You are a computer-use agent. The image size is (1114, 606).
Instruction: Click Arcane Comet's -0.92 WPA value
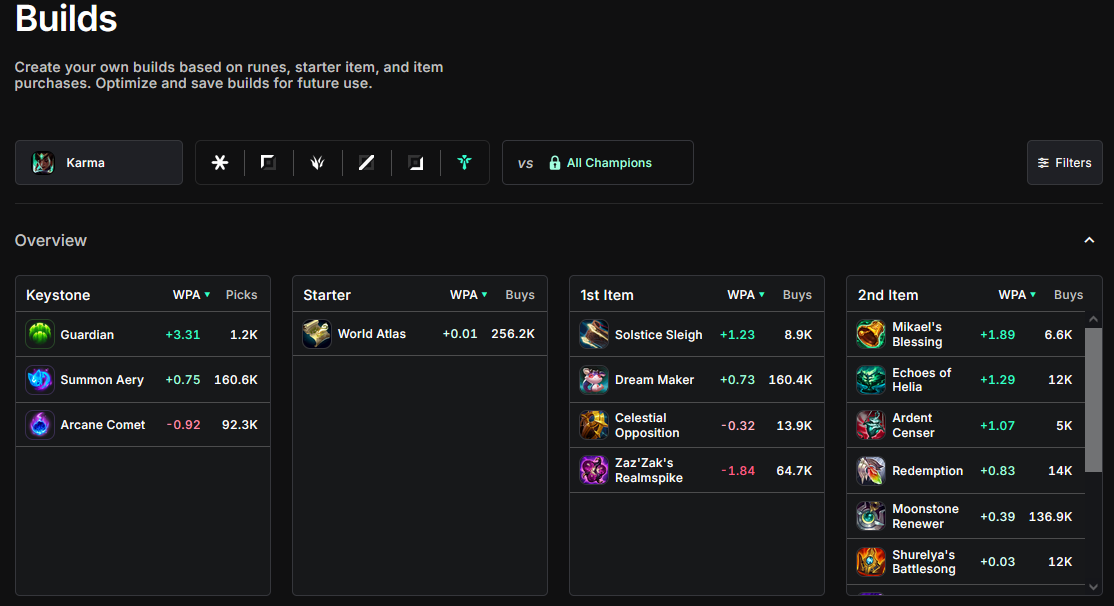183,425
